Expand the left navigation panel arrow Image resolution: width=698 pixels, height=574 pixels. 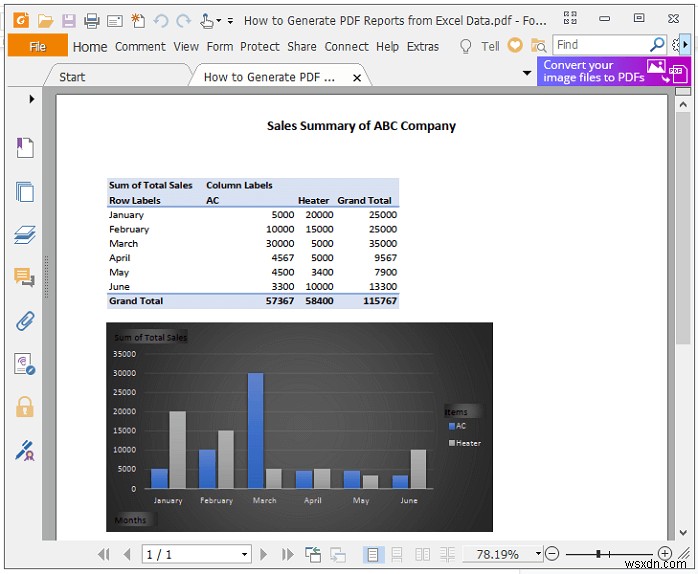coord(31,99)
